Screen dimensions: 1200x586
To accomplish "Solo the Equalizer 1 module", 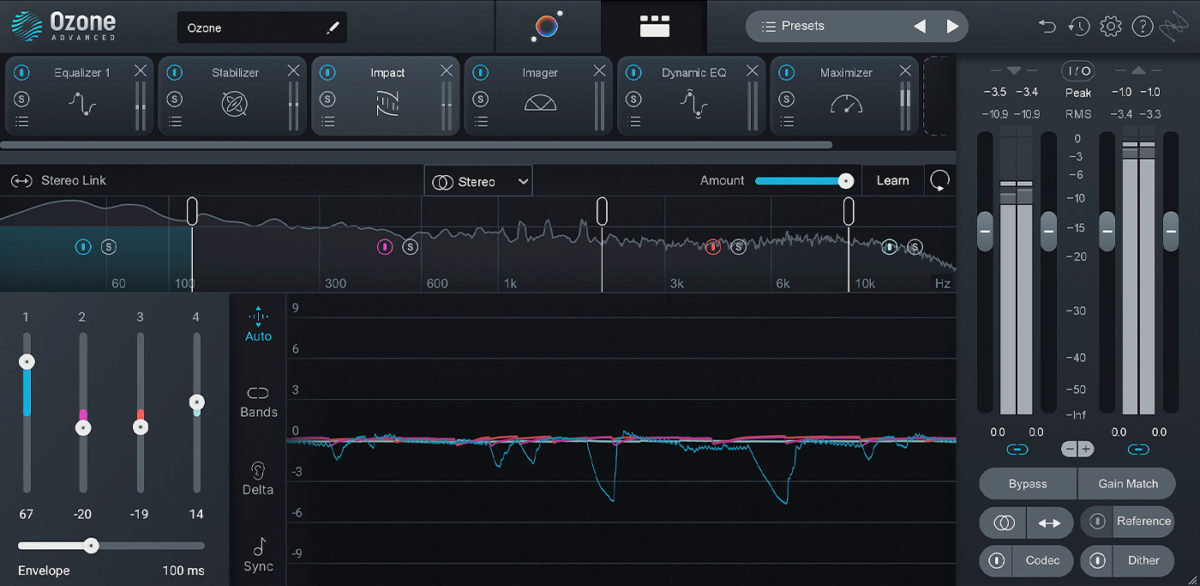I will (22, 99).
